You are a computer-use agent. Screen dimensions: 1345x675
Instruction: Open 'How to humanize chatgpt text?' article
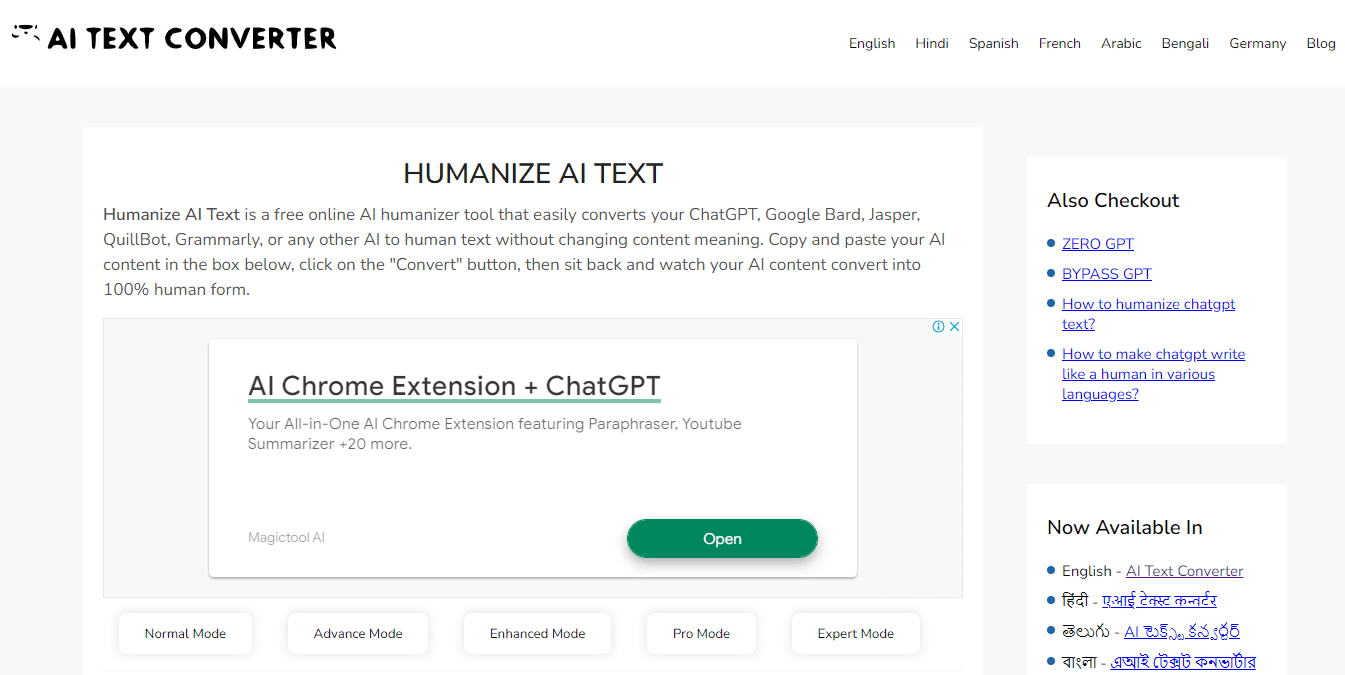coord(1148,313)
